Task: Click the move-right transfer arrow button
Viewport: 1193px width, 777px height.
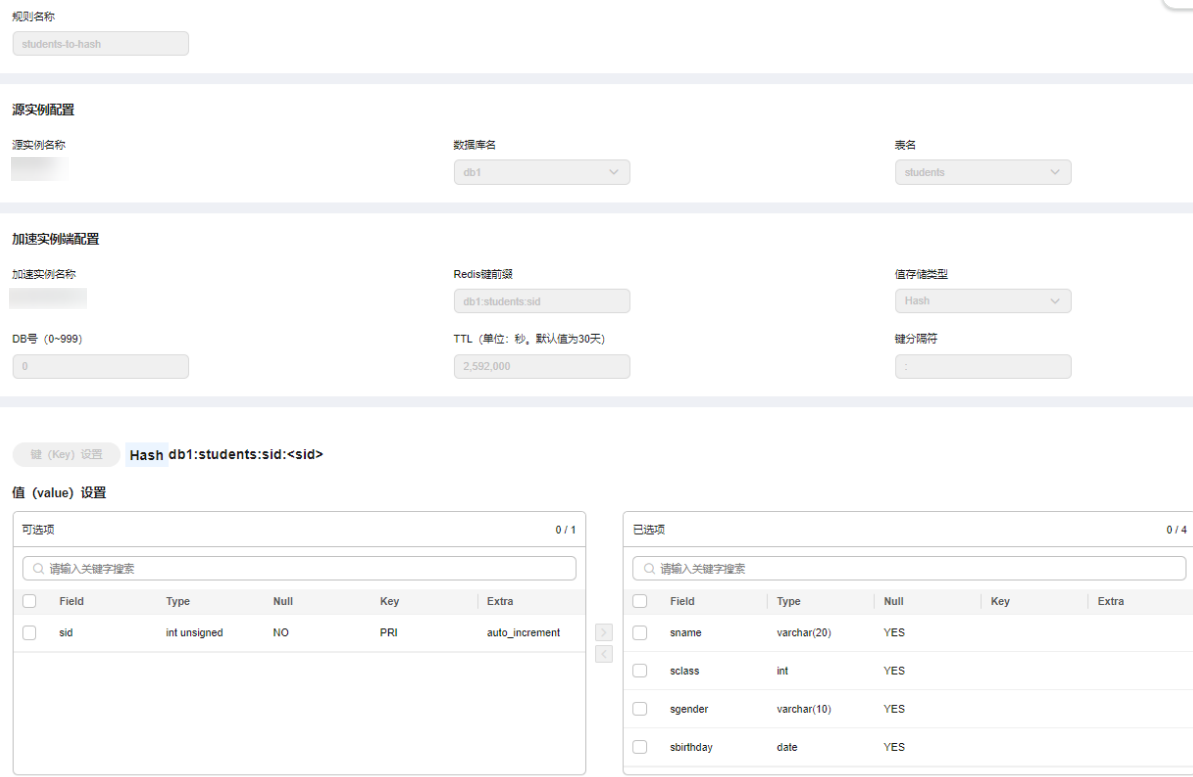Action: point(604,632)
